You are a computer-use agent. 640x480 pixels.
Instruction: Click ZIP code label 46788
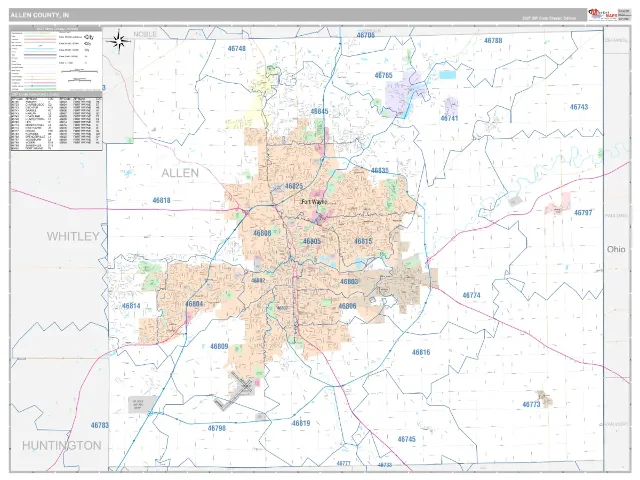[x=493, y=40]
